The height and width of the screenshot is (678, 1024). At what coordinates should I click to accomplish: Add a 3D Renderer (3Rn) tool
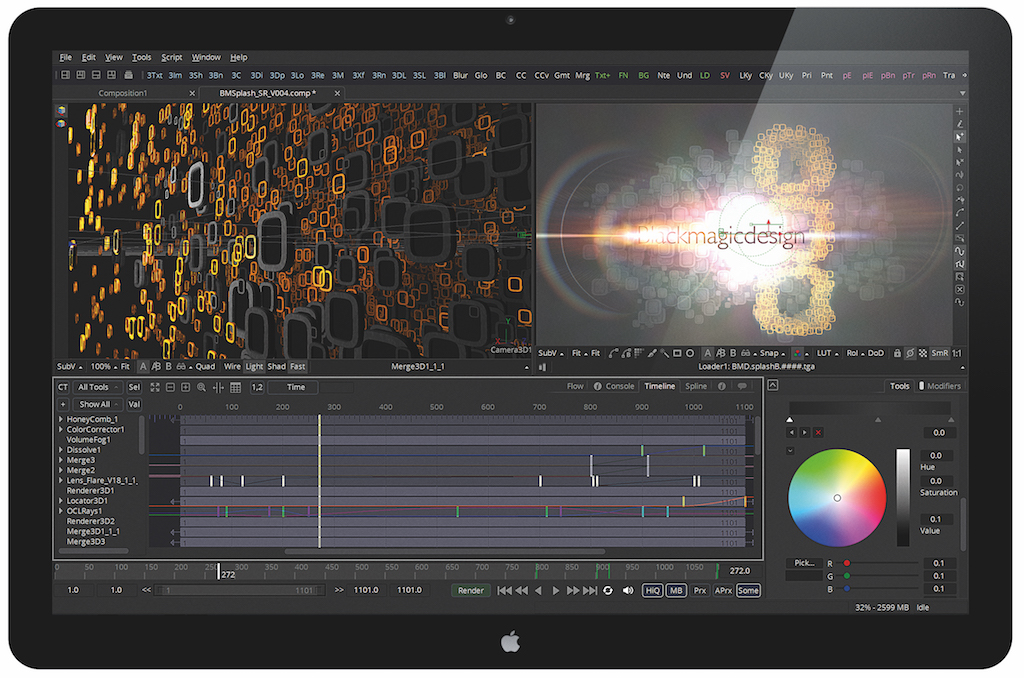379,75
